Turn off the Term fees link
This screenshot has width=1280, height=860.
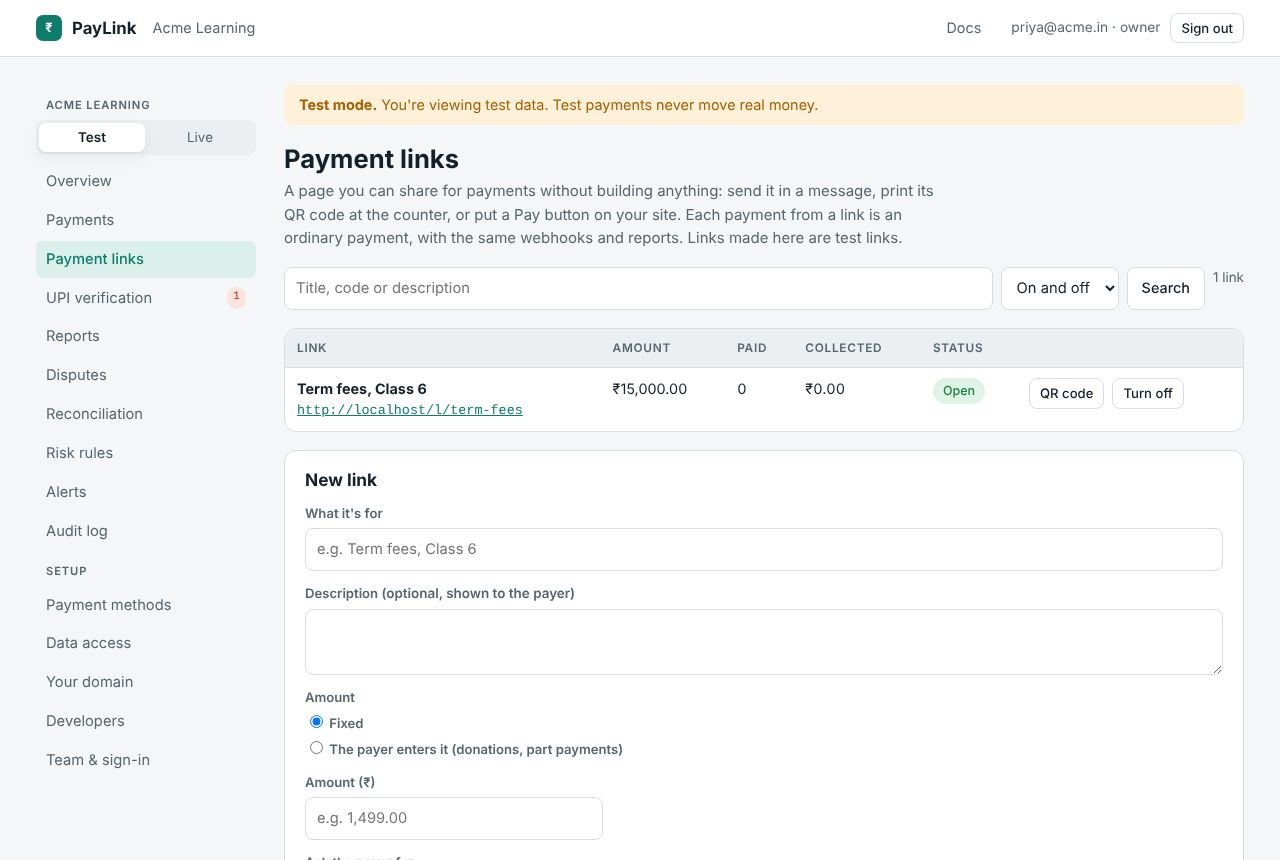click(1148, 393)
